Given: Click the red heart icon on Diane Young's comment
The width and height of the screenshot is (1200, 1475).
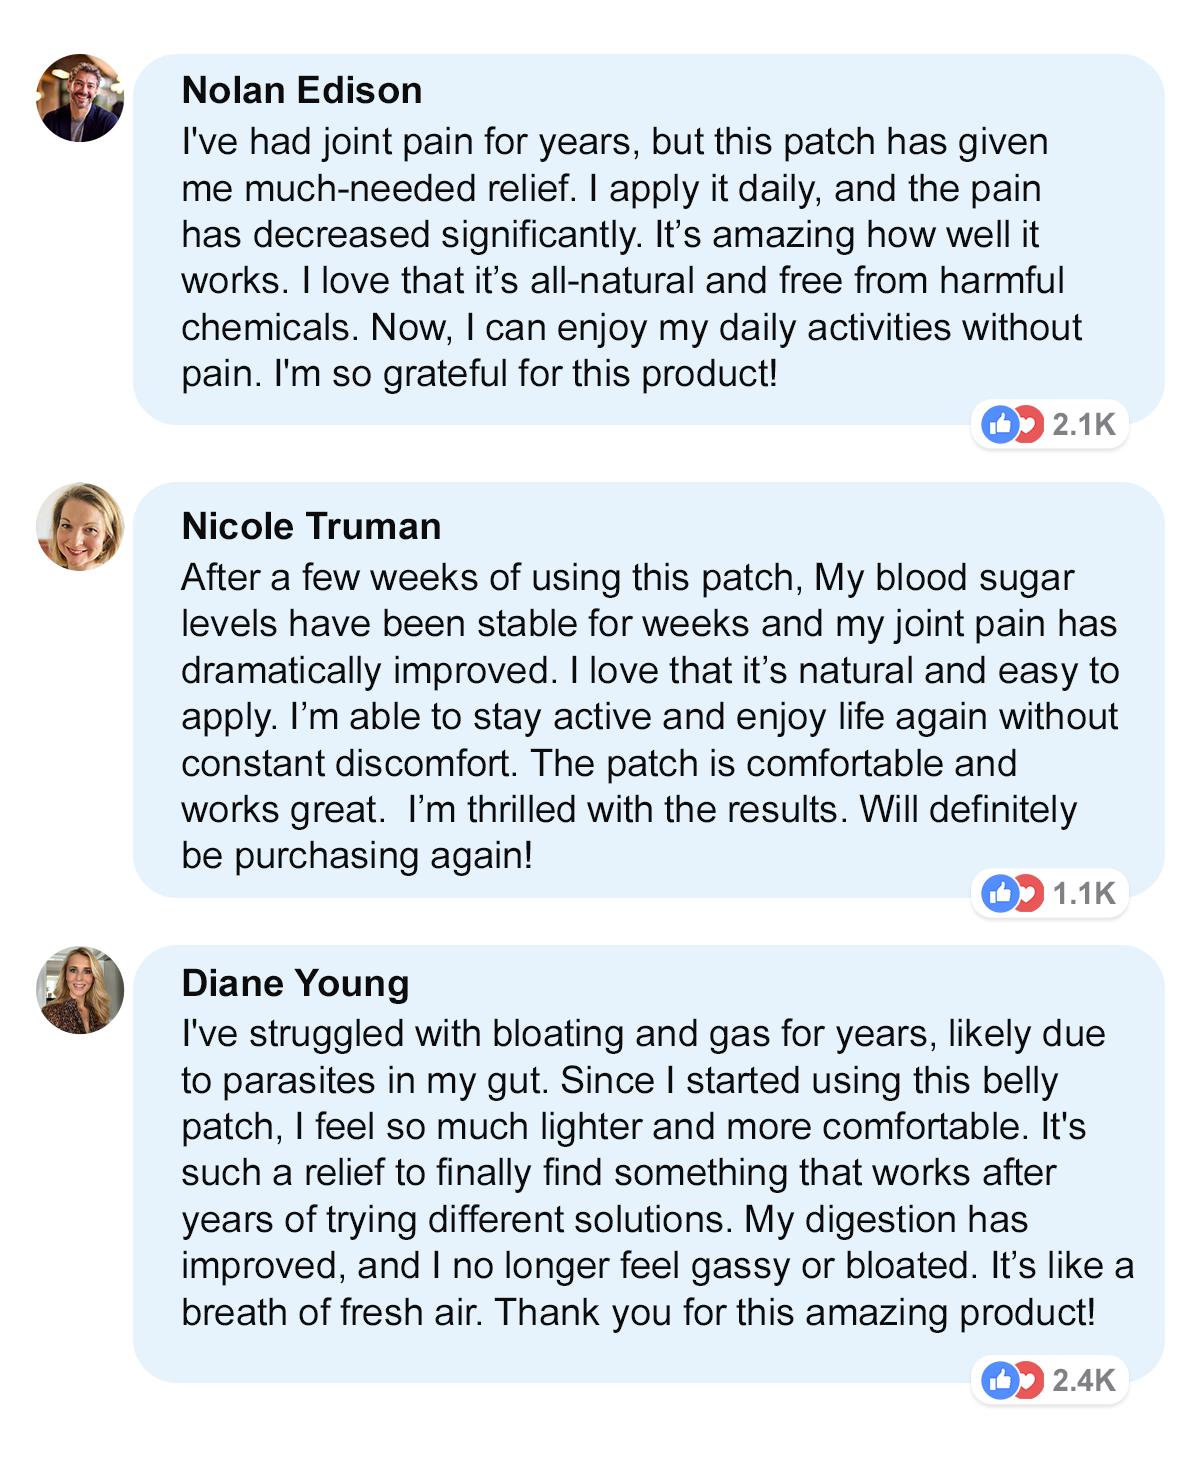Looking at the screenshot, I should pos(1029,1381).
